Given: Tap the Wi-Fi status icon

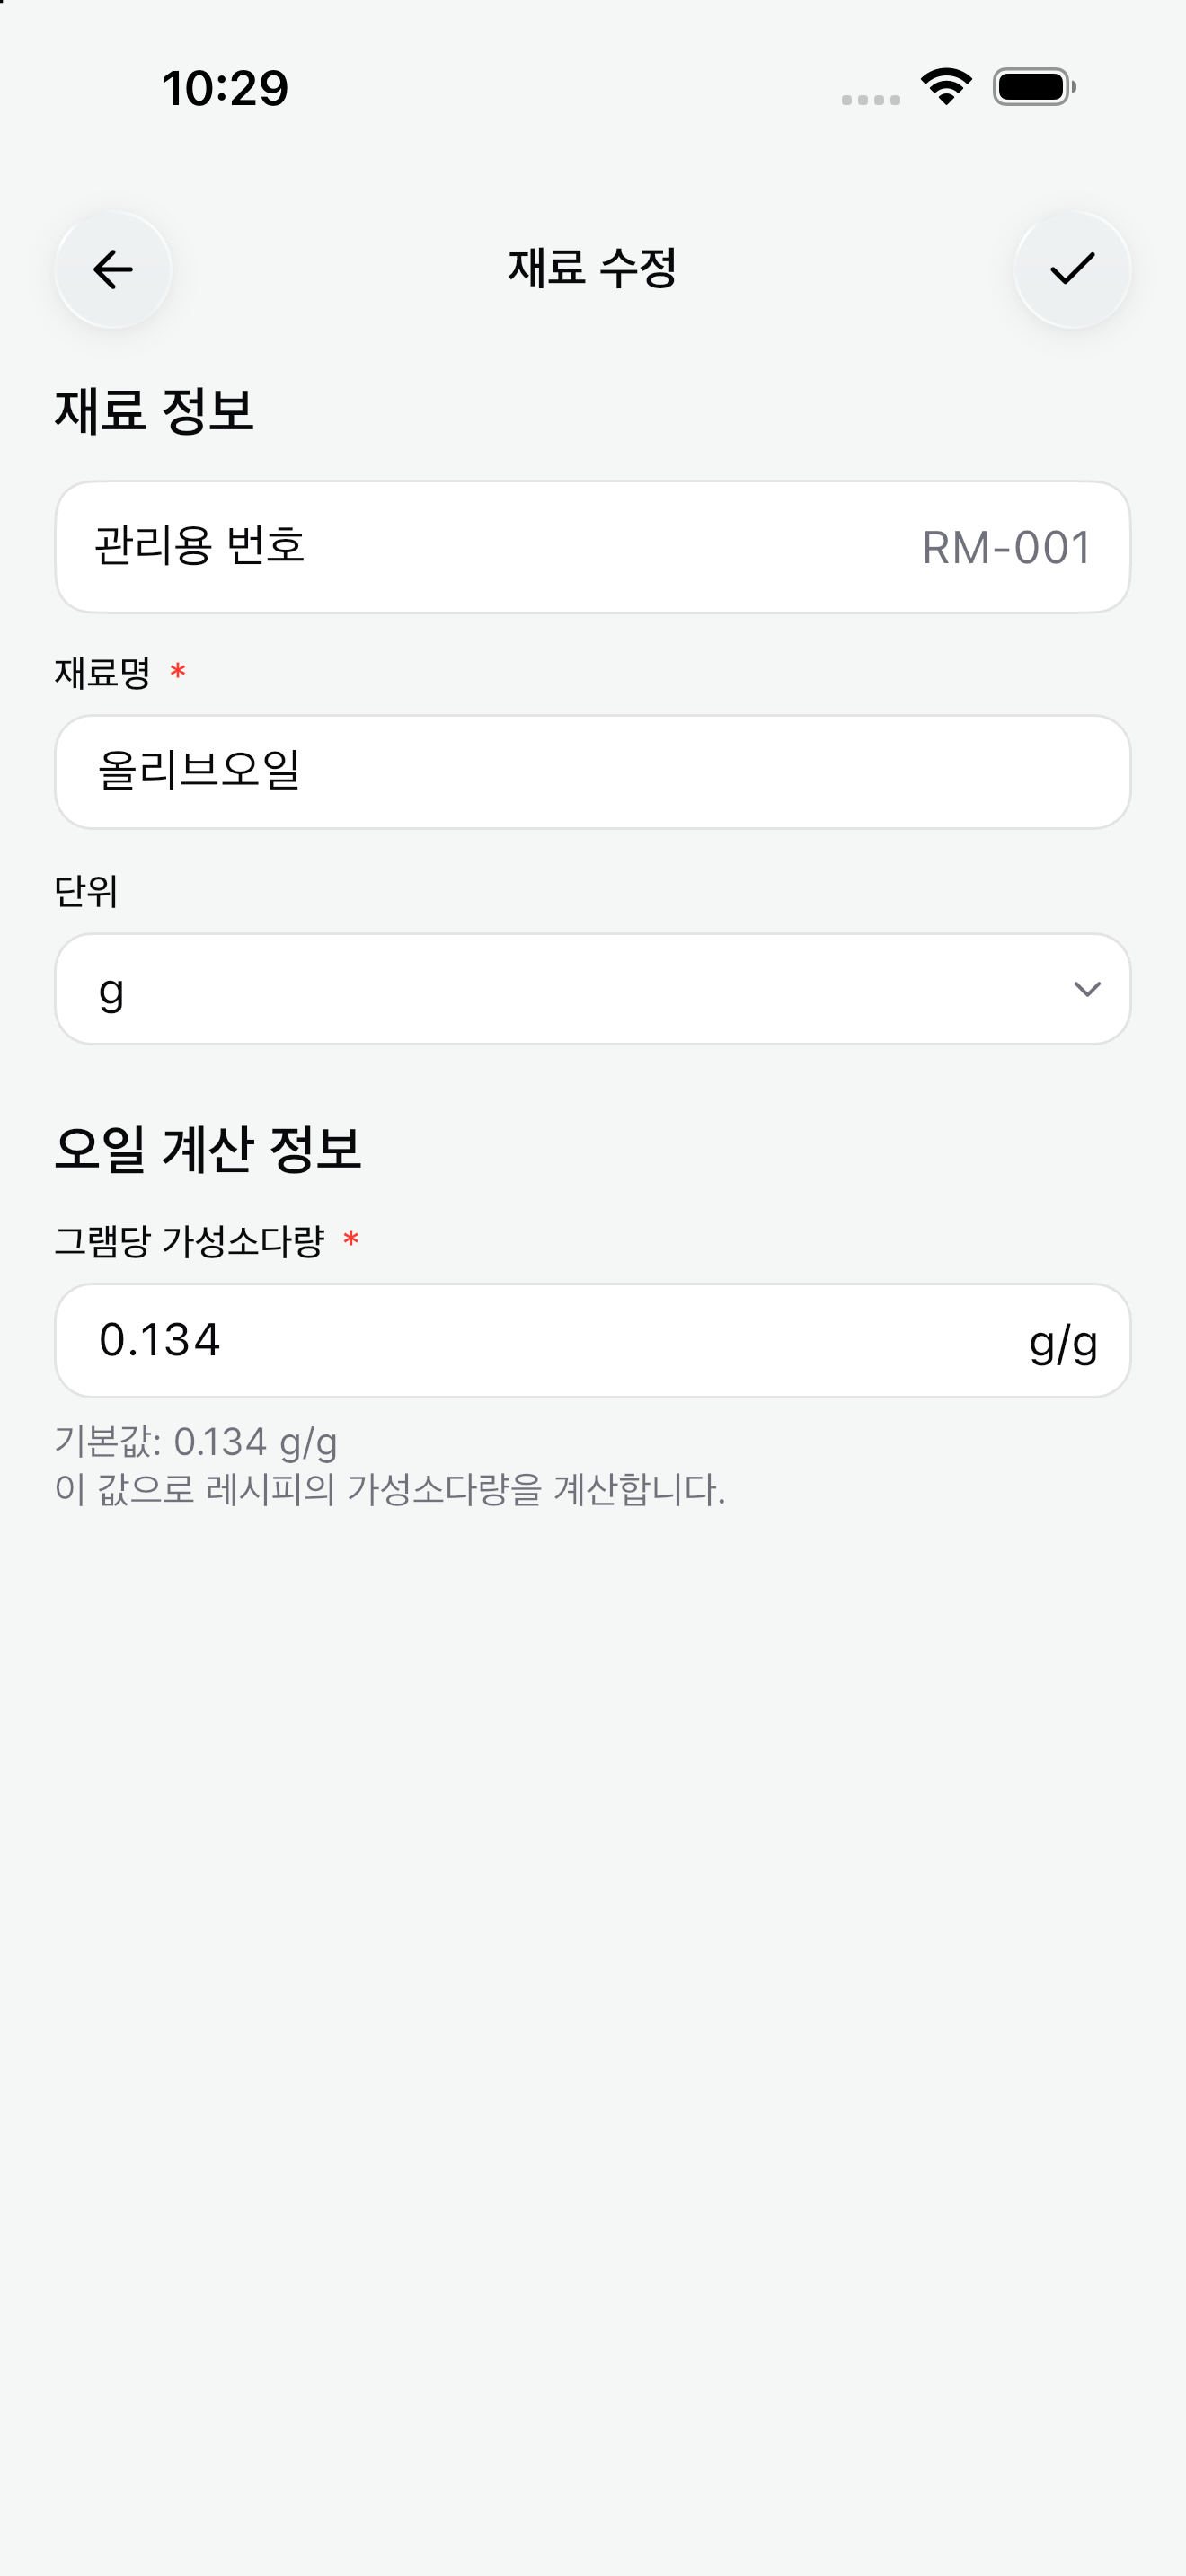Looking at the screenshot, I should click(x=946, y=87).
